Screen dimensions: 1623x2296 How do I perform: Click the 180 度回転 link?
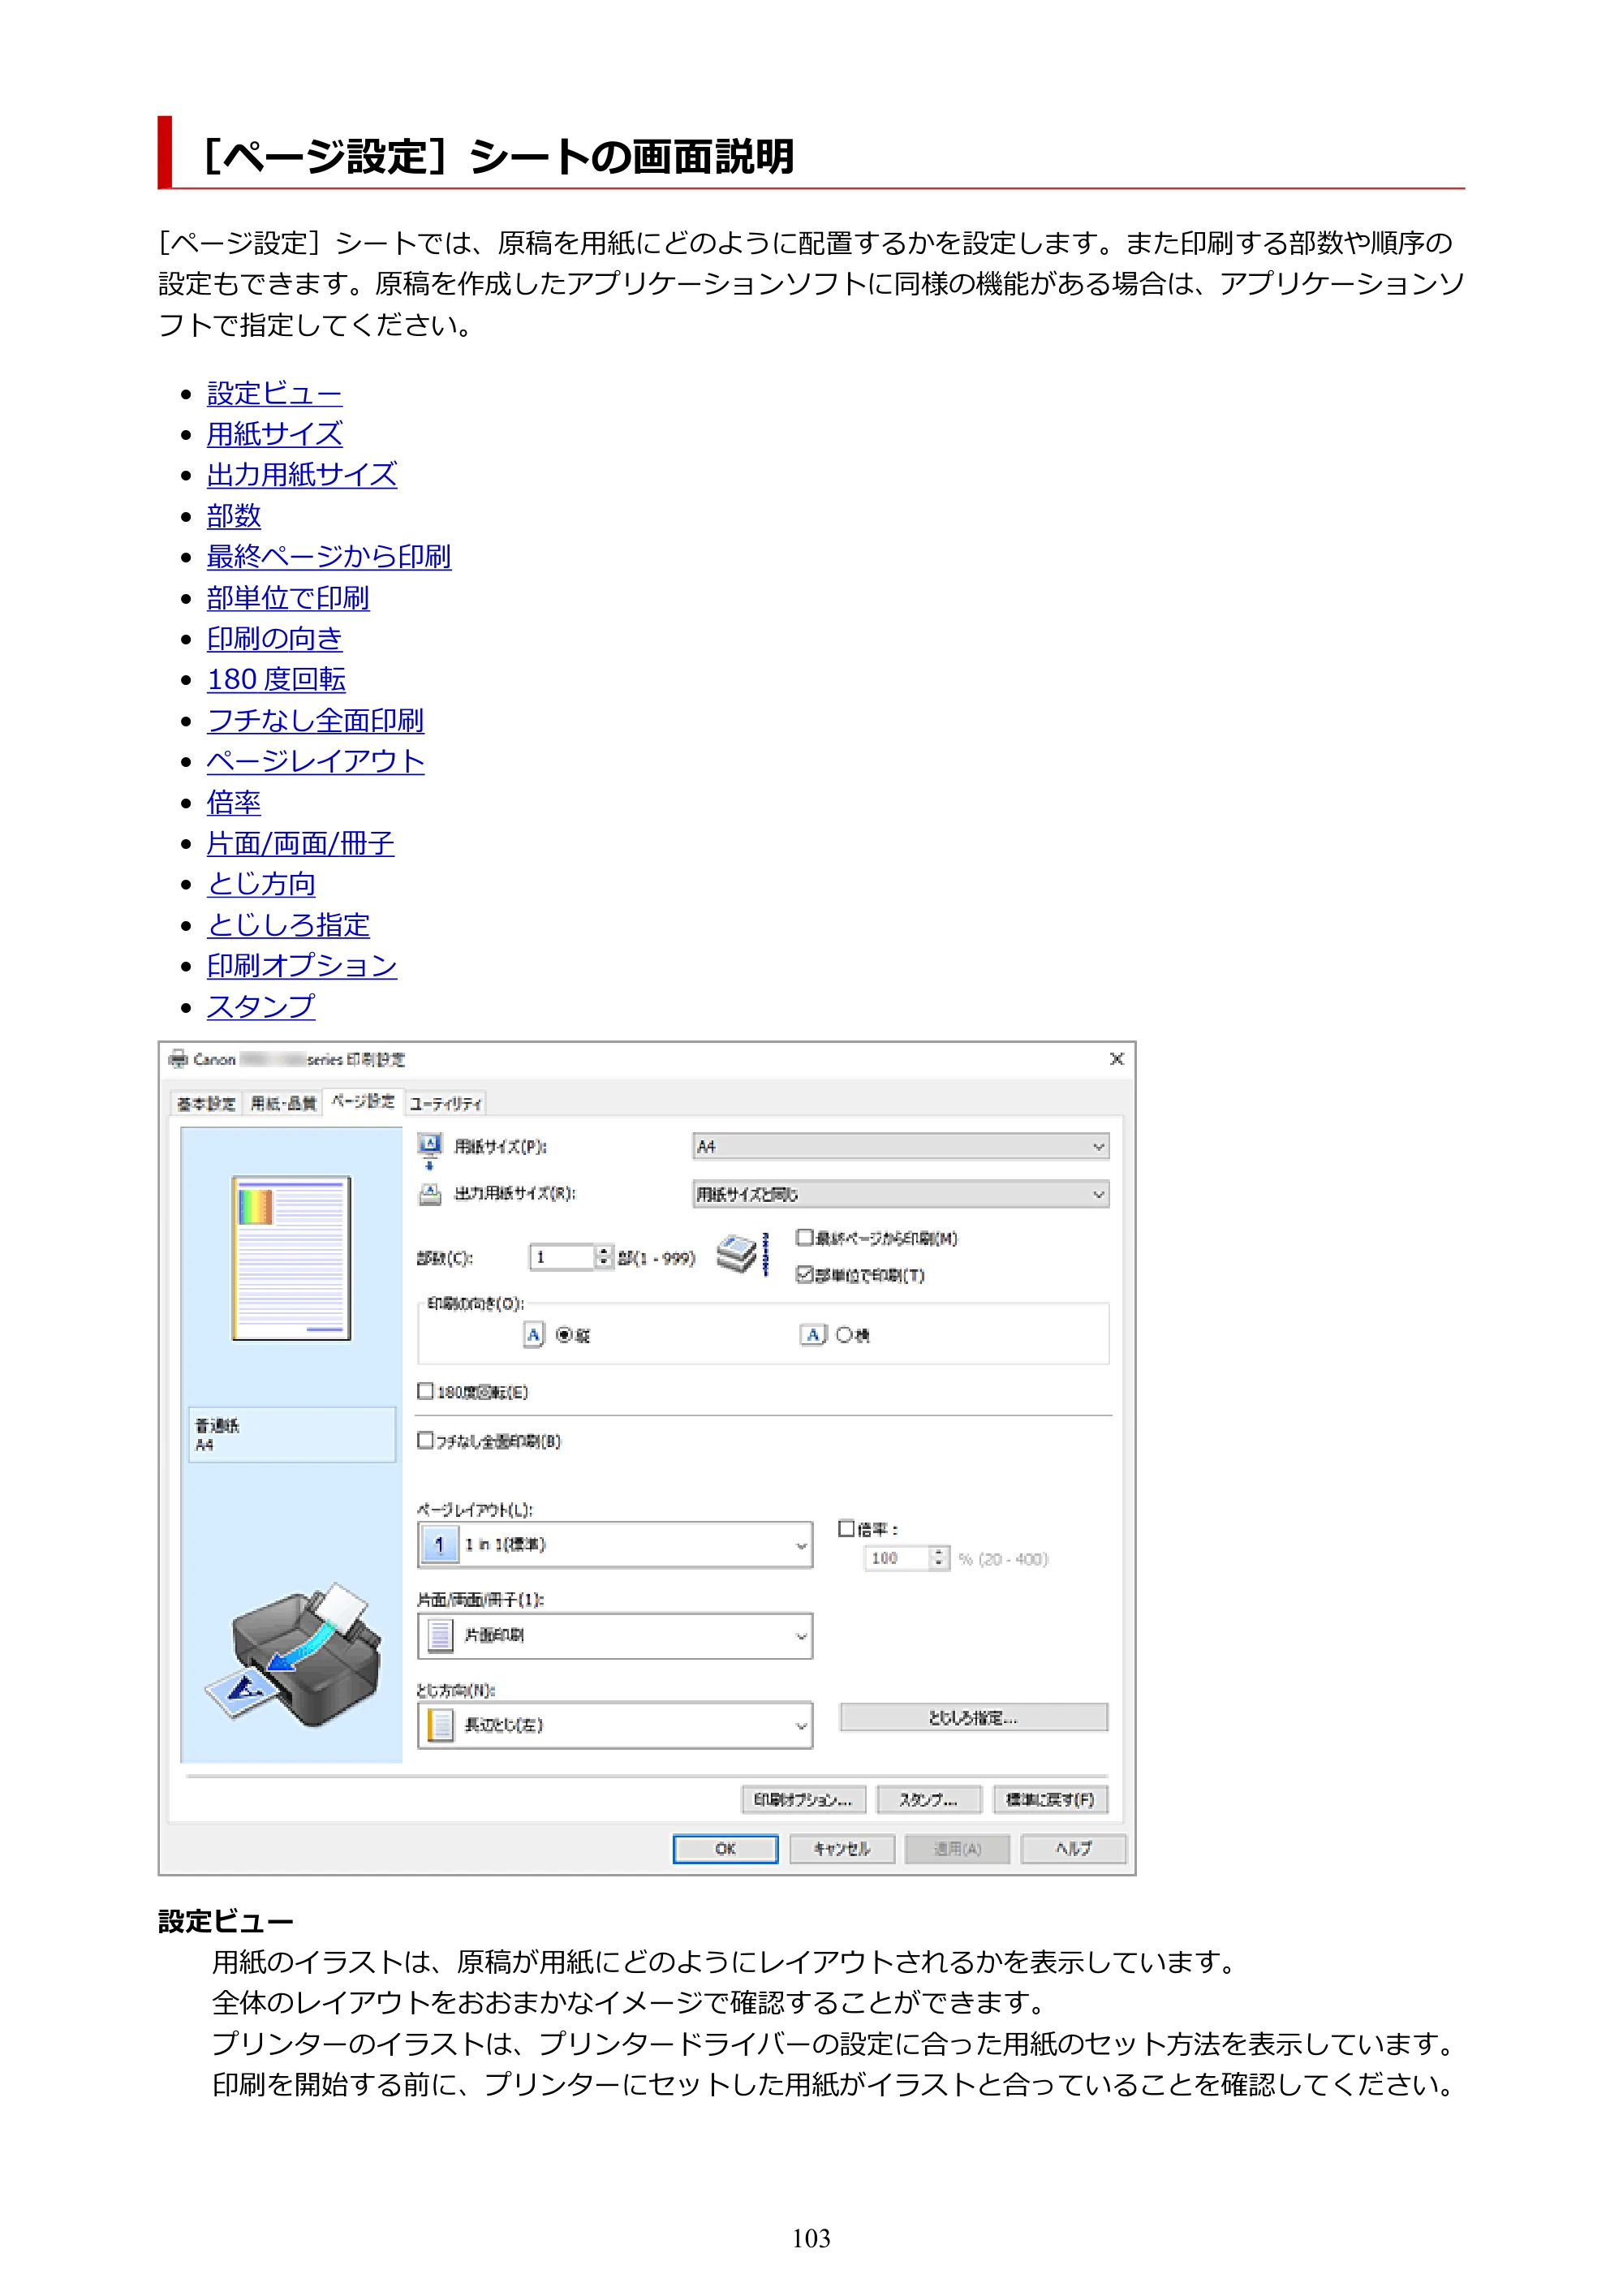tap(276, 680)
